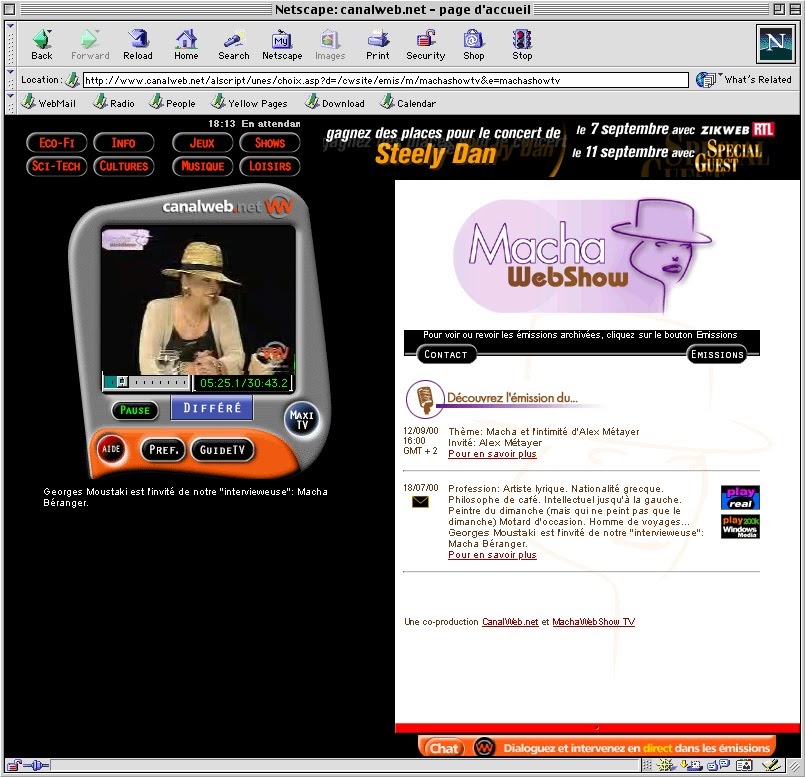Open the Loisirs channel
Viewport: 805px width, 777px height.
pyautogui.click(x=270, y=166)
